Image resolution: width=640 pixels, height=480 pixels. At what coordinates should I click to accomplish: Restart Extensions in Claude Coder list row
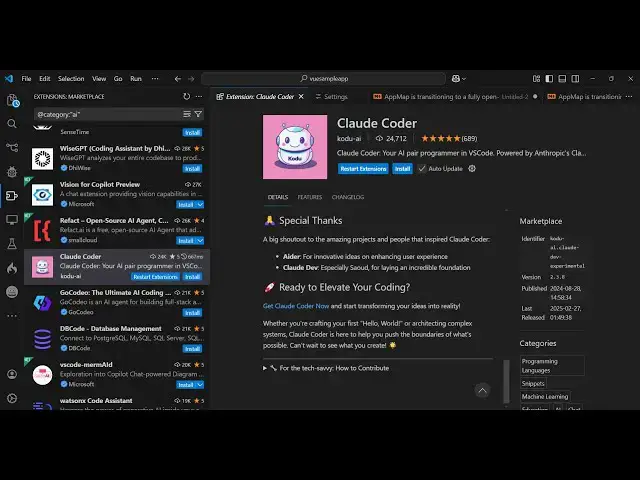[156, 277]
